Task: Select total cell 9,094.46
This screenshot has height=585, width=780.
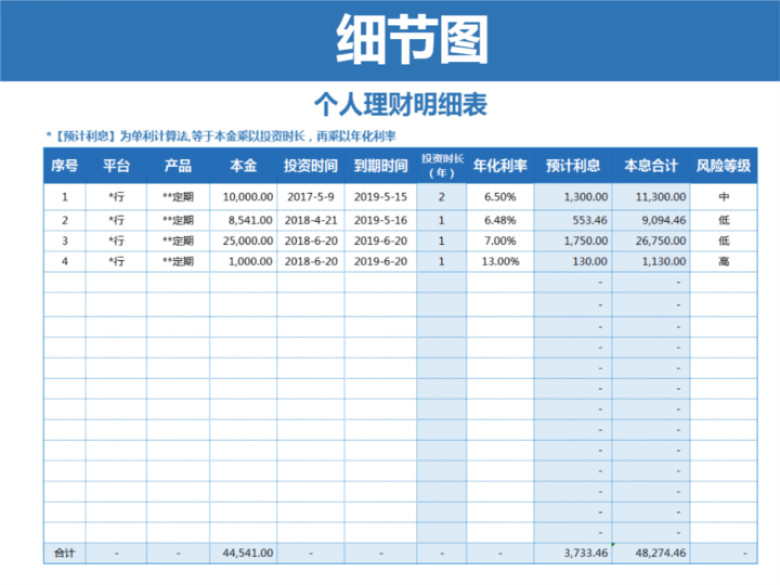Action: tap(651, 220)
